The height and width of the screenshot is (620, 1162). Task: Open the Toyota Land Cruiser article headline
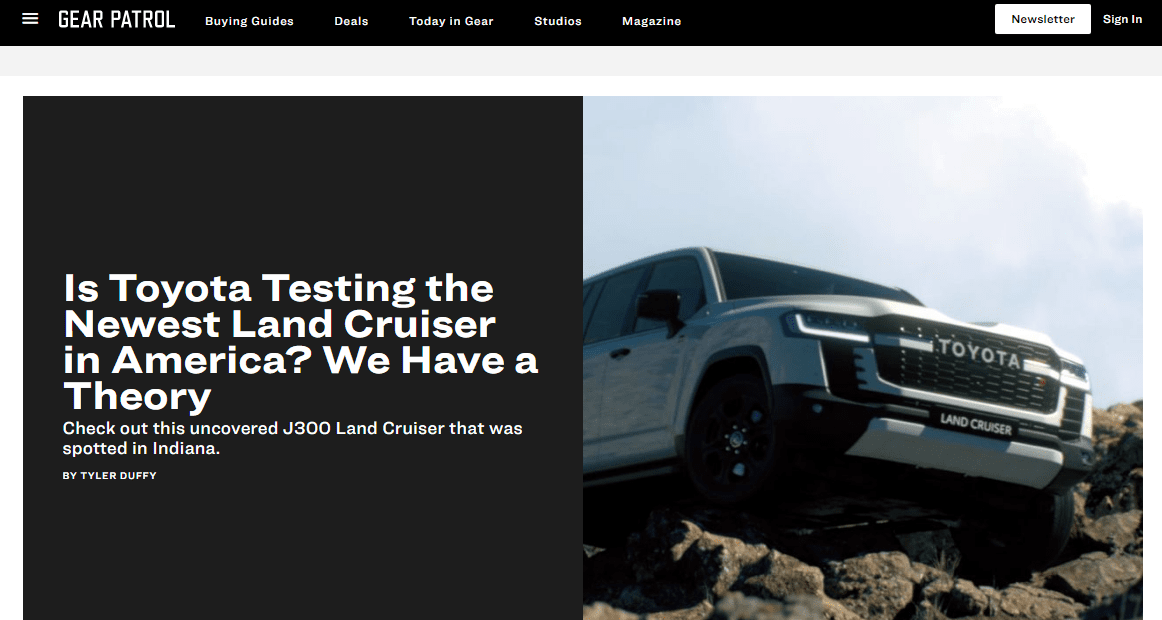tap(300, 341)
